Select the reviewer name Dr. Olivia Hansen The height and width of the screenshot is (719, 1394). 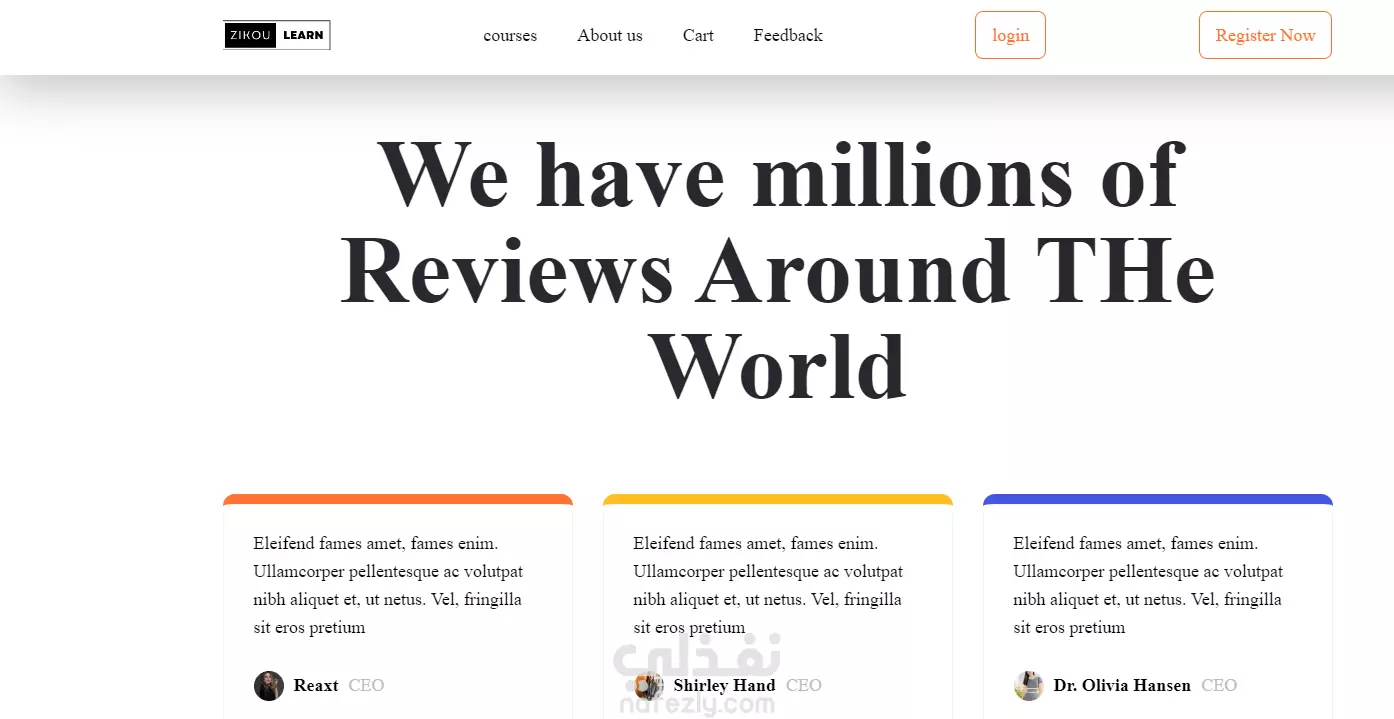pos(1122,686)
